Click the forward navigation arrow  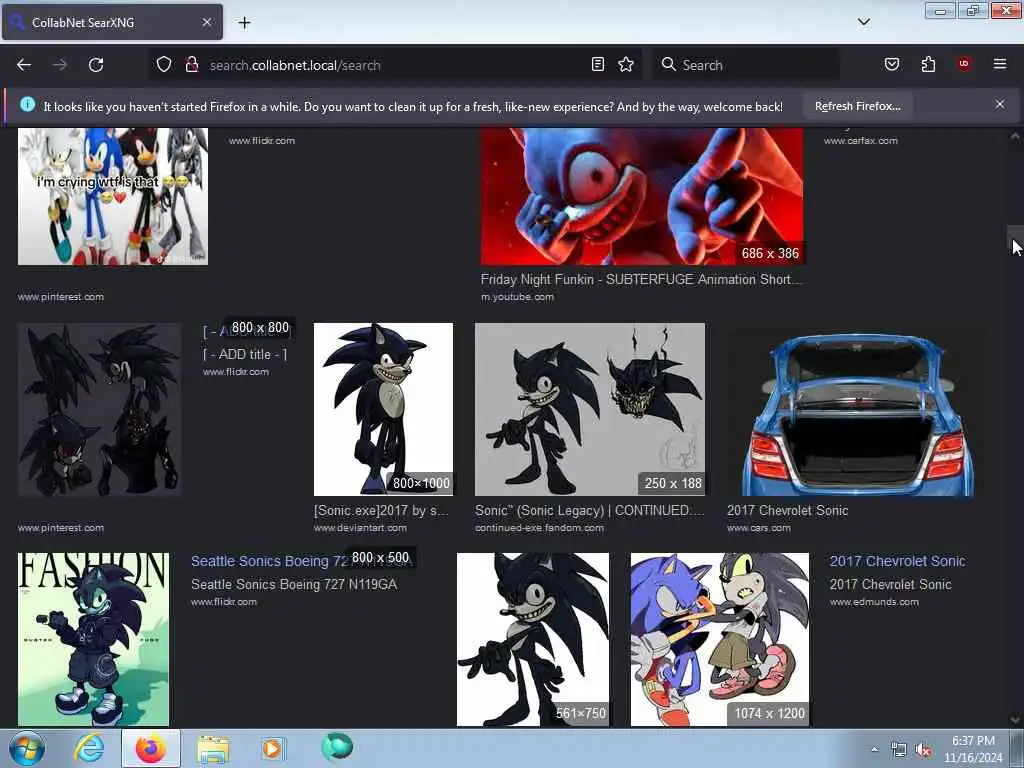tap(59, 65)
